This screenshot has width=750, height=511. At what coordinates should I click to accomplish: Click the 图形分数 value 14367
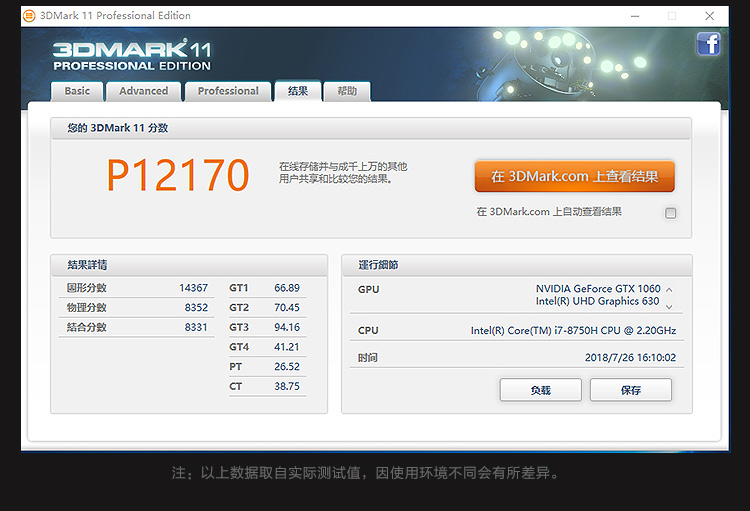(x=193, y=288)
